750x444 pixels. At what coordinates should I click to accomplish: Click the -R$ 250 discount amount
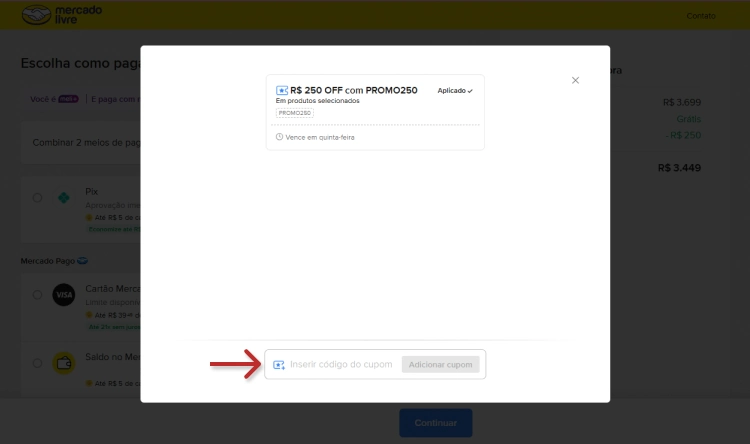[683, 135]
